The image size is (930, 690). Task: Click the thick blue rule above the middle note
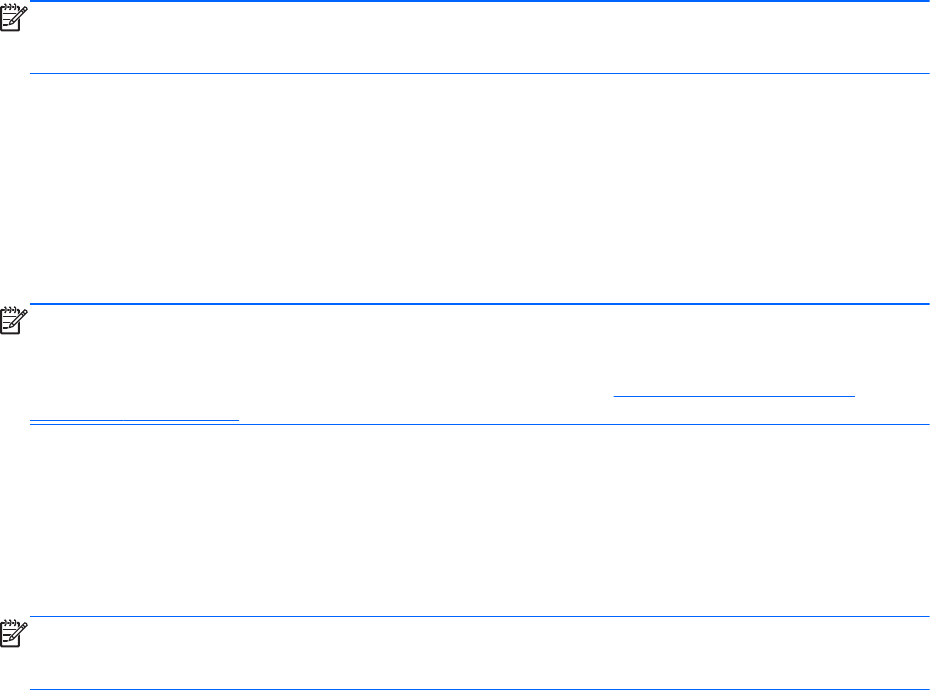click(479, 304)
